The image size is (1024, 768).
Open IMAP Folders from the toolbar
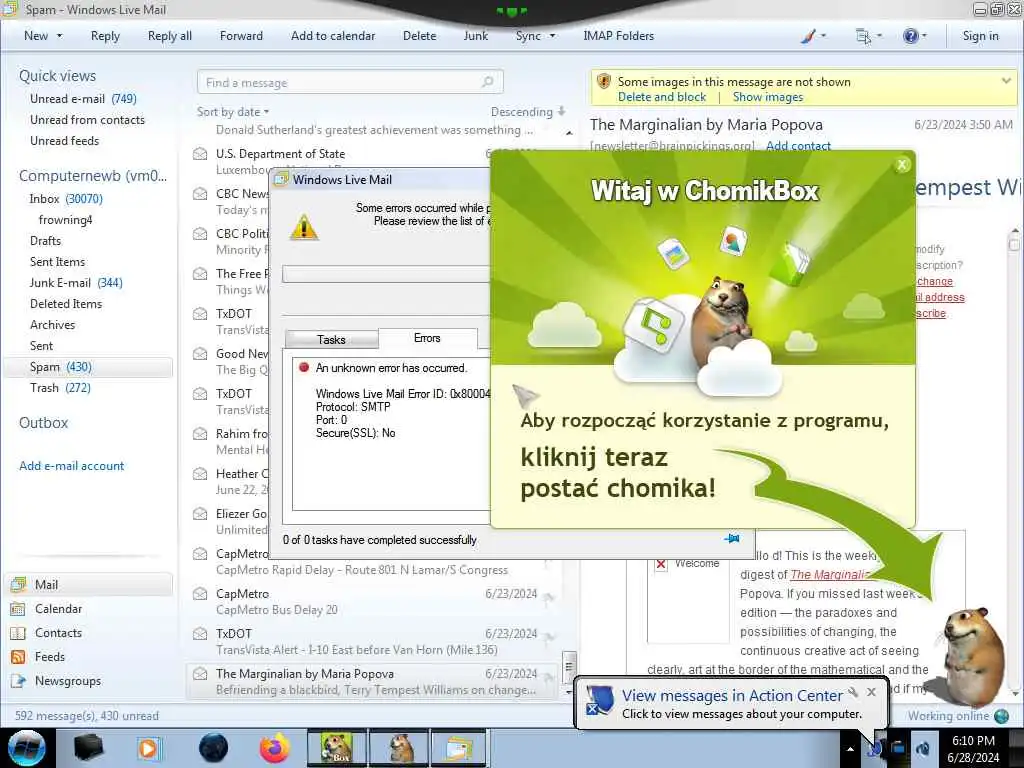click(x=618, y=36)
